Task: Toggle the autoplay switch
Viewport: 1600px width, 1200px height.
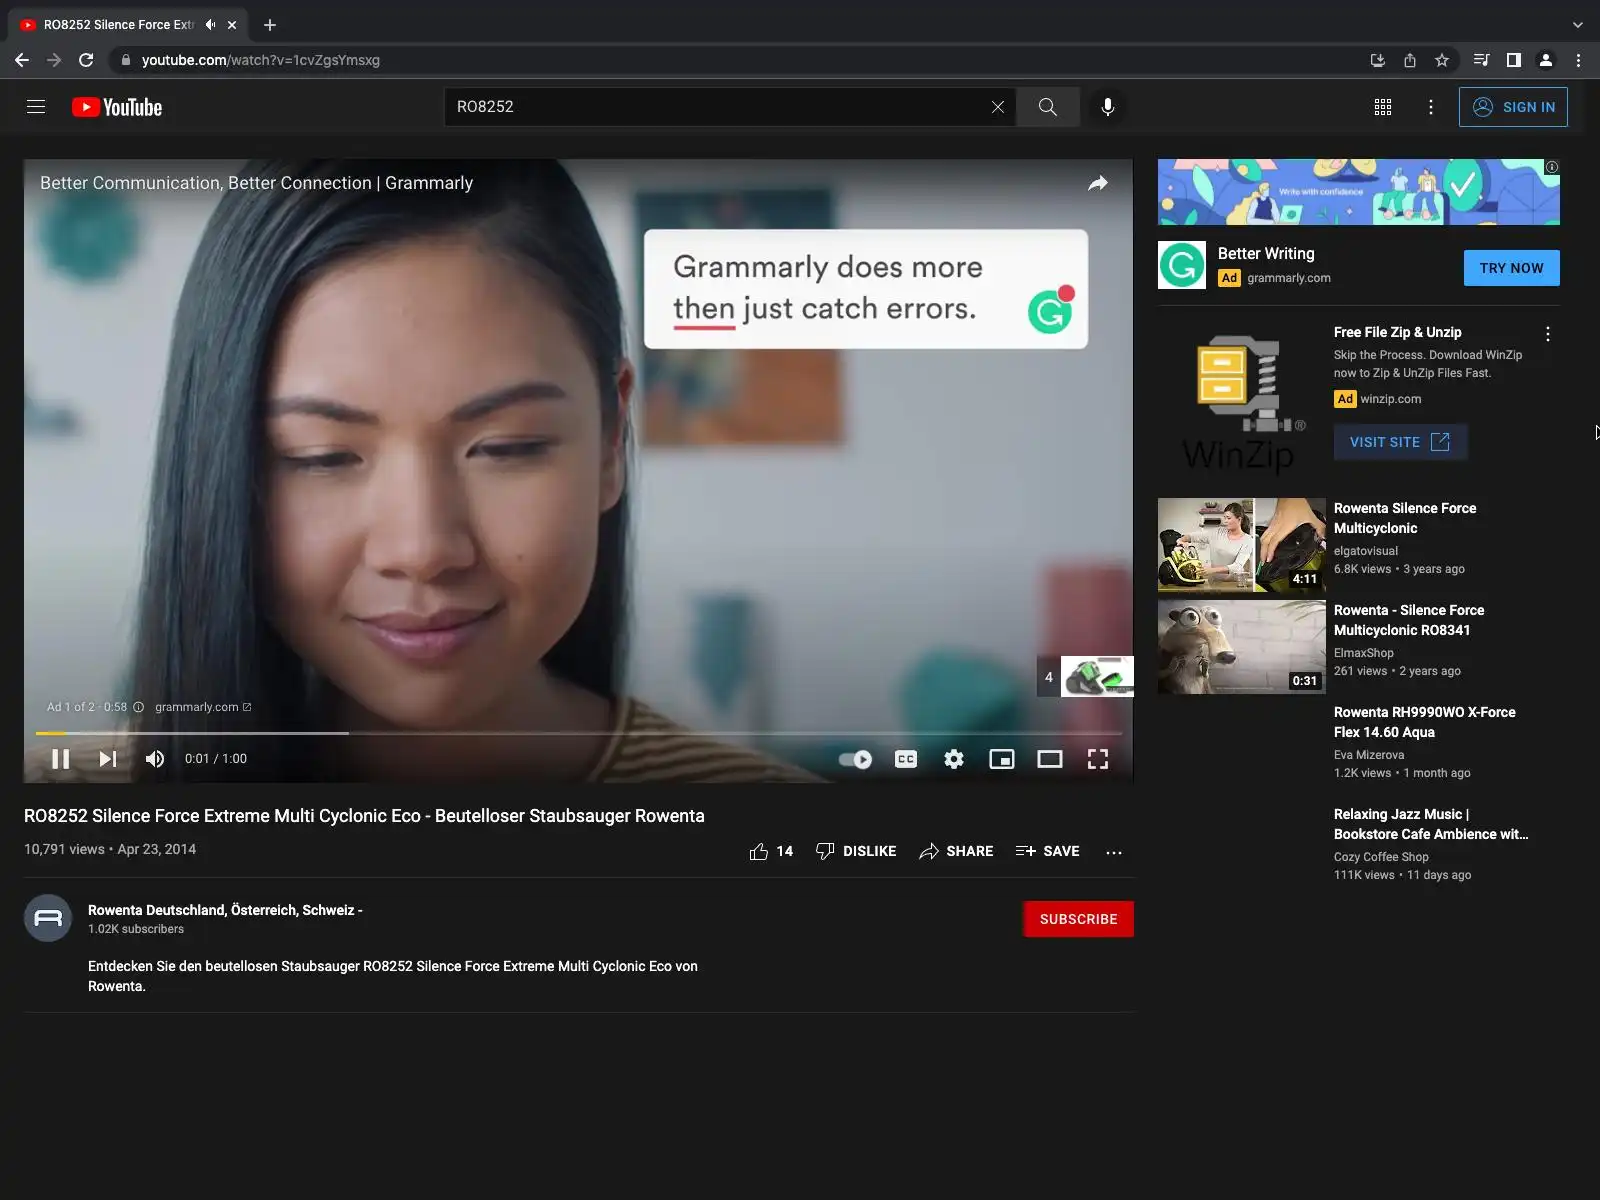Action: coord(855,759)
